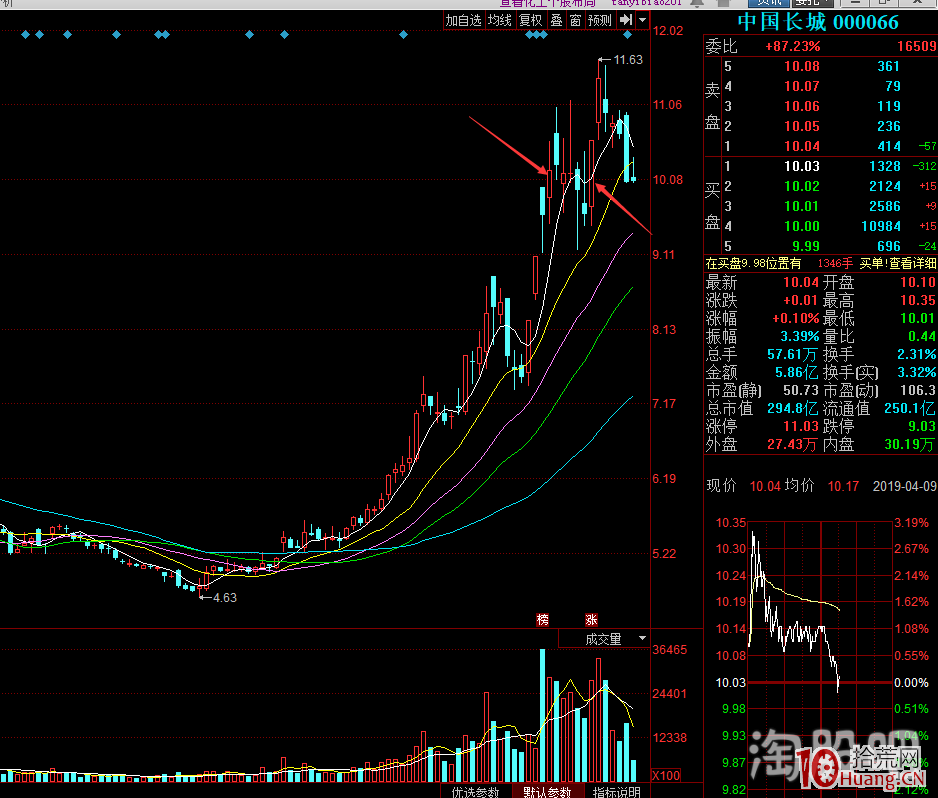Click the 量比 value 0.44
The image size is (938, 798).
pos(922,336)
